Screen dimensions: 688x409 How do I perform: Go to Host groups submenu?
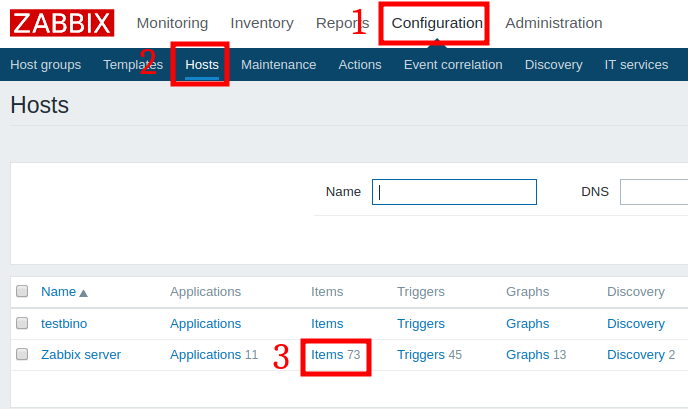(46, 65)
